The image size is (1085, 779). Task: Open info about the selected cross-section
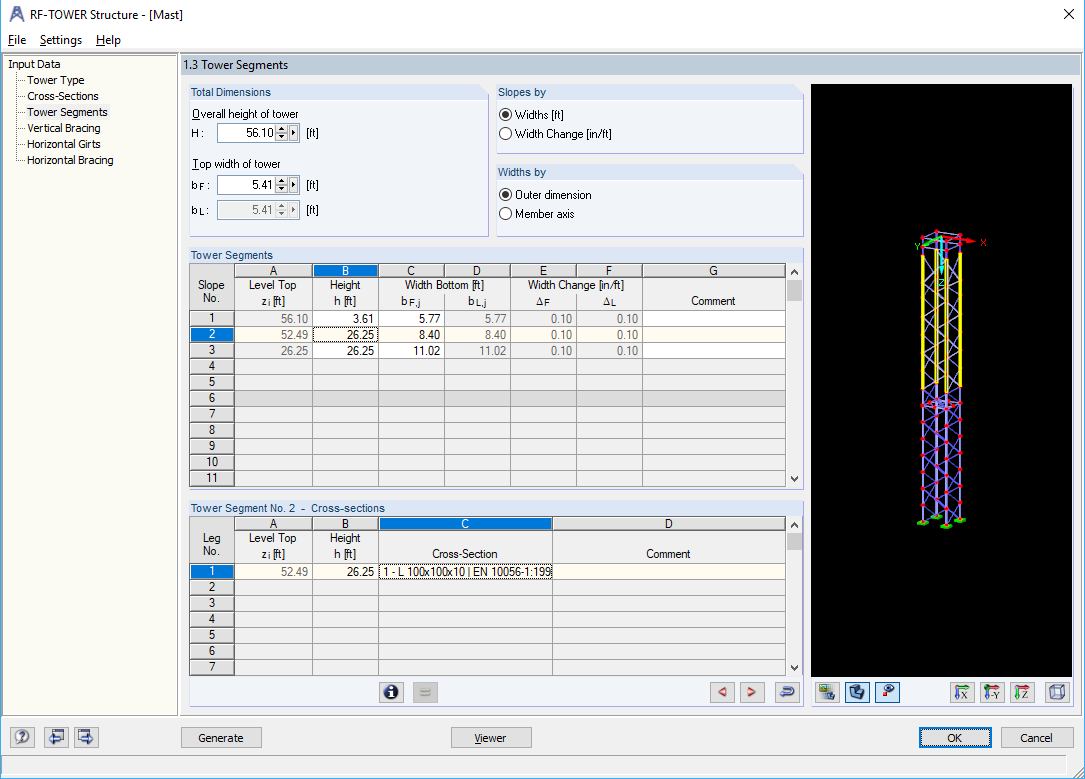click(x=391, y=692)
